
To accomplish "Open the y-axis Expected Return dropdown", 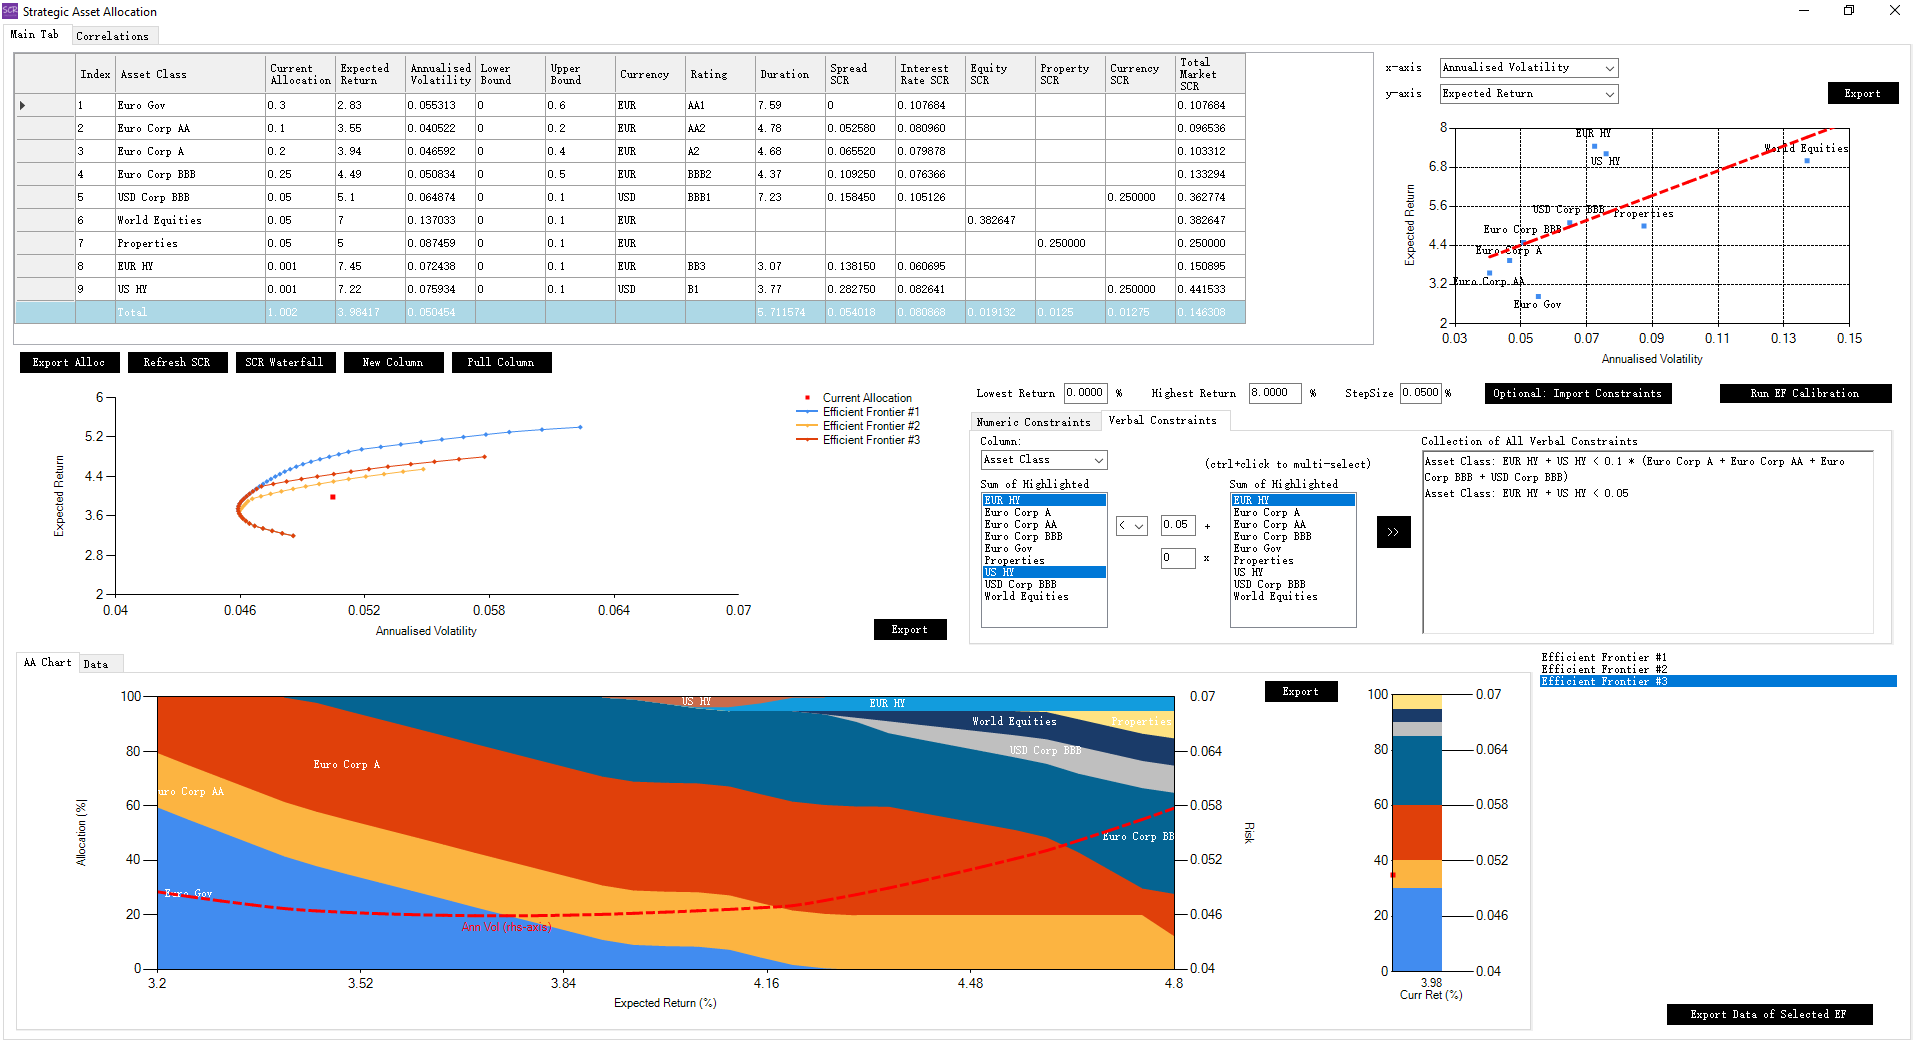I will click(x=1528, y=94).
